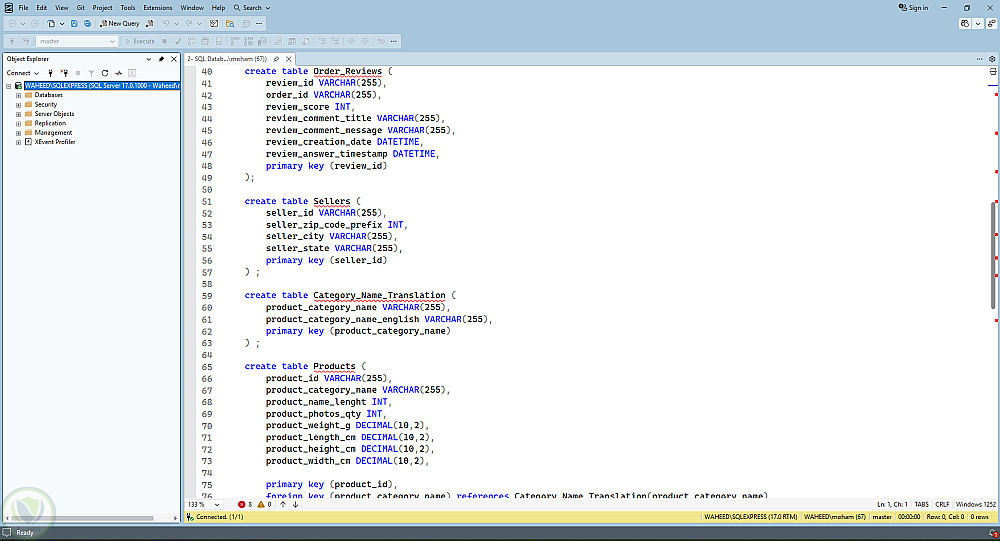1000x541 pixels.
Task: Click the New Query button
Action: point(121,23)
